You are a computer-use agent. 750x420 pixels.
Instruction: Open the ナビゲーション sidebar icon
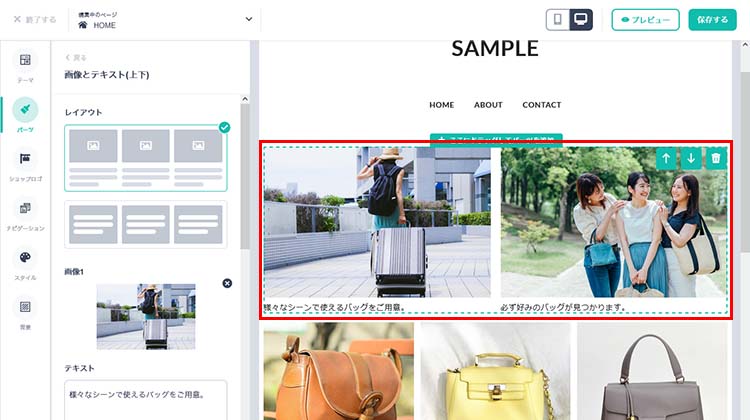(x=25, y=208)
